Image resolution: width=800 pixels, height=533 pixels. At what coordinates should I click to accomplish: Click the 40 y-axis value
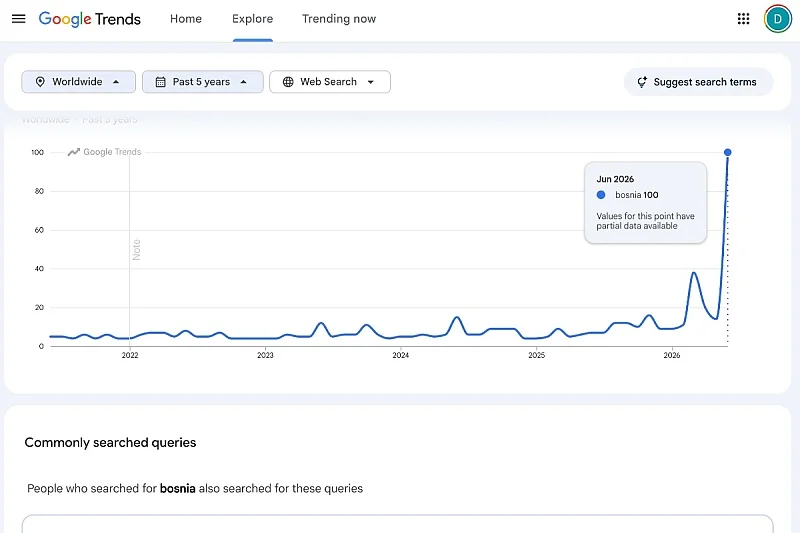click(x=39, y=268)
